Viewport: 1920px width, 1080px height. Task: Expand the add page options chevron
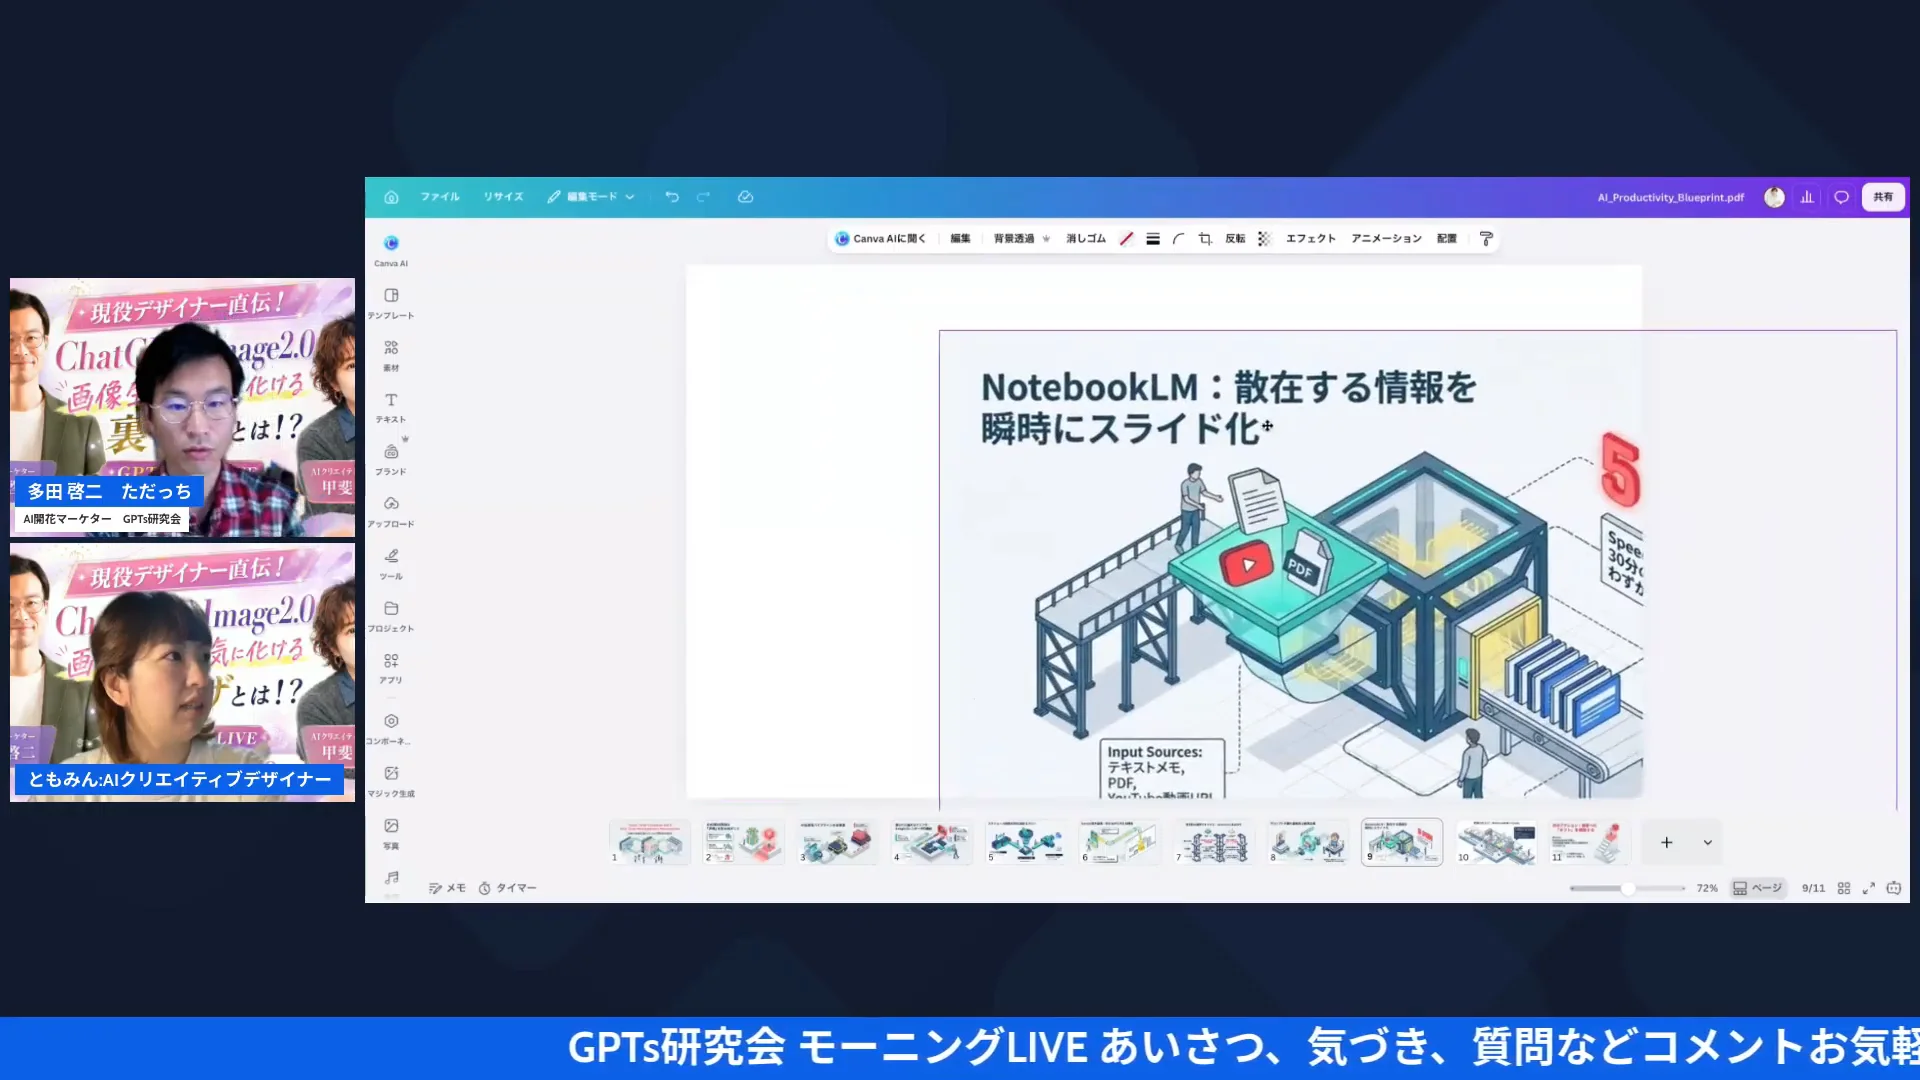[x=1708, y=843]
